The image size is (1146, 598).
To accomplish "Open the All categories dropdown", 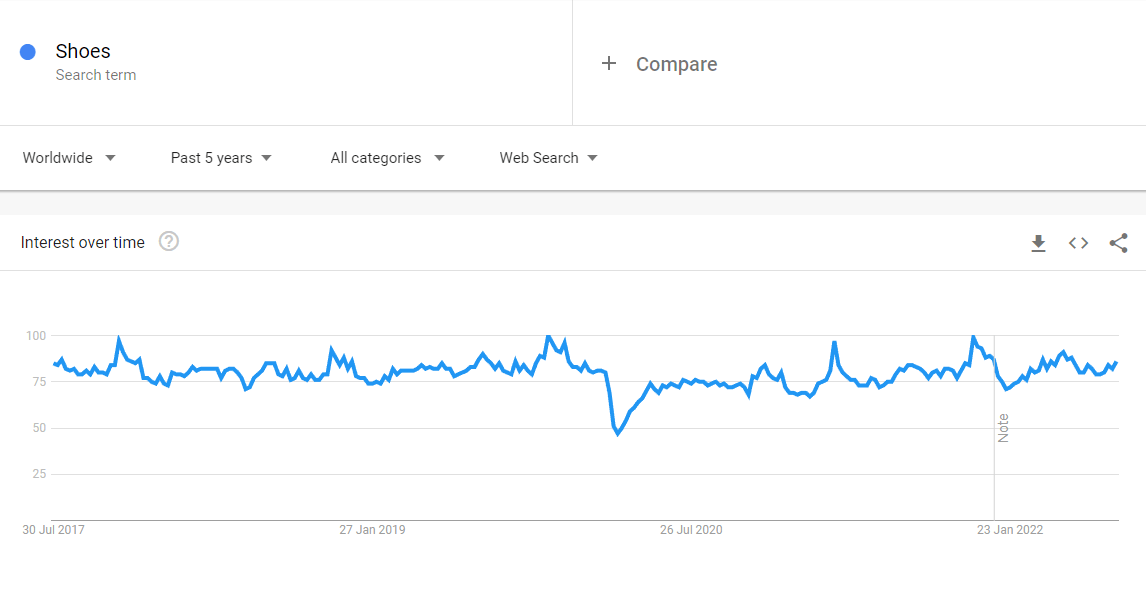I will pos(387,158).
